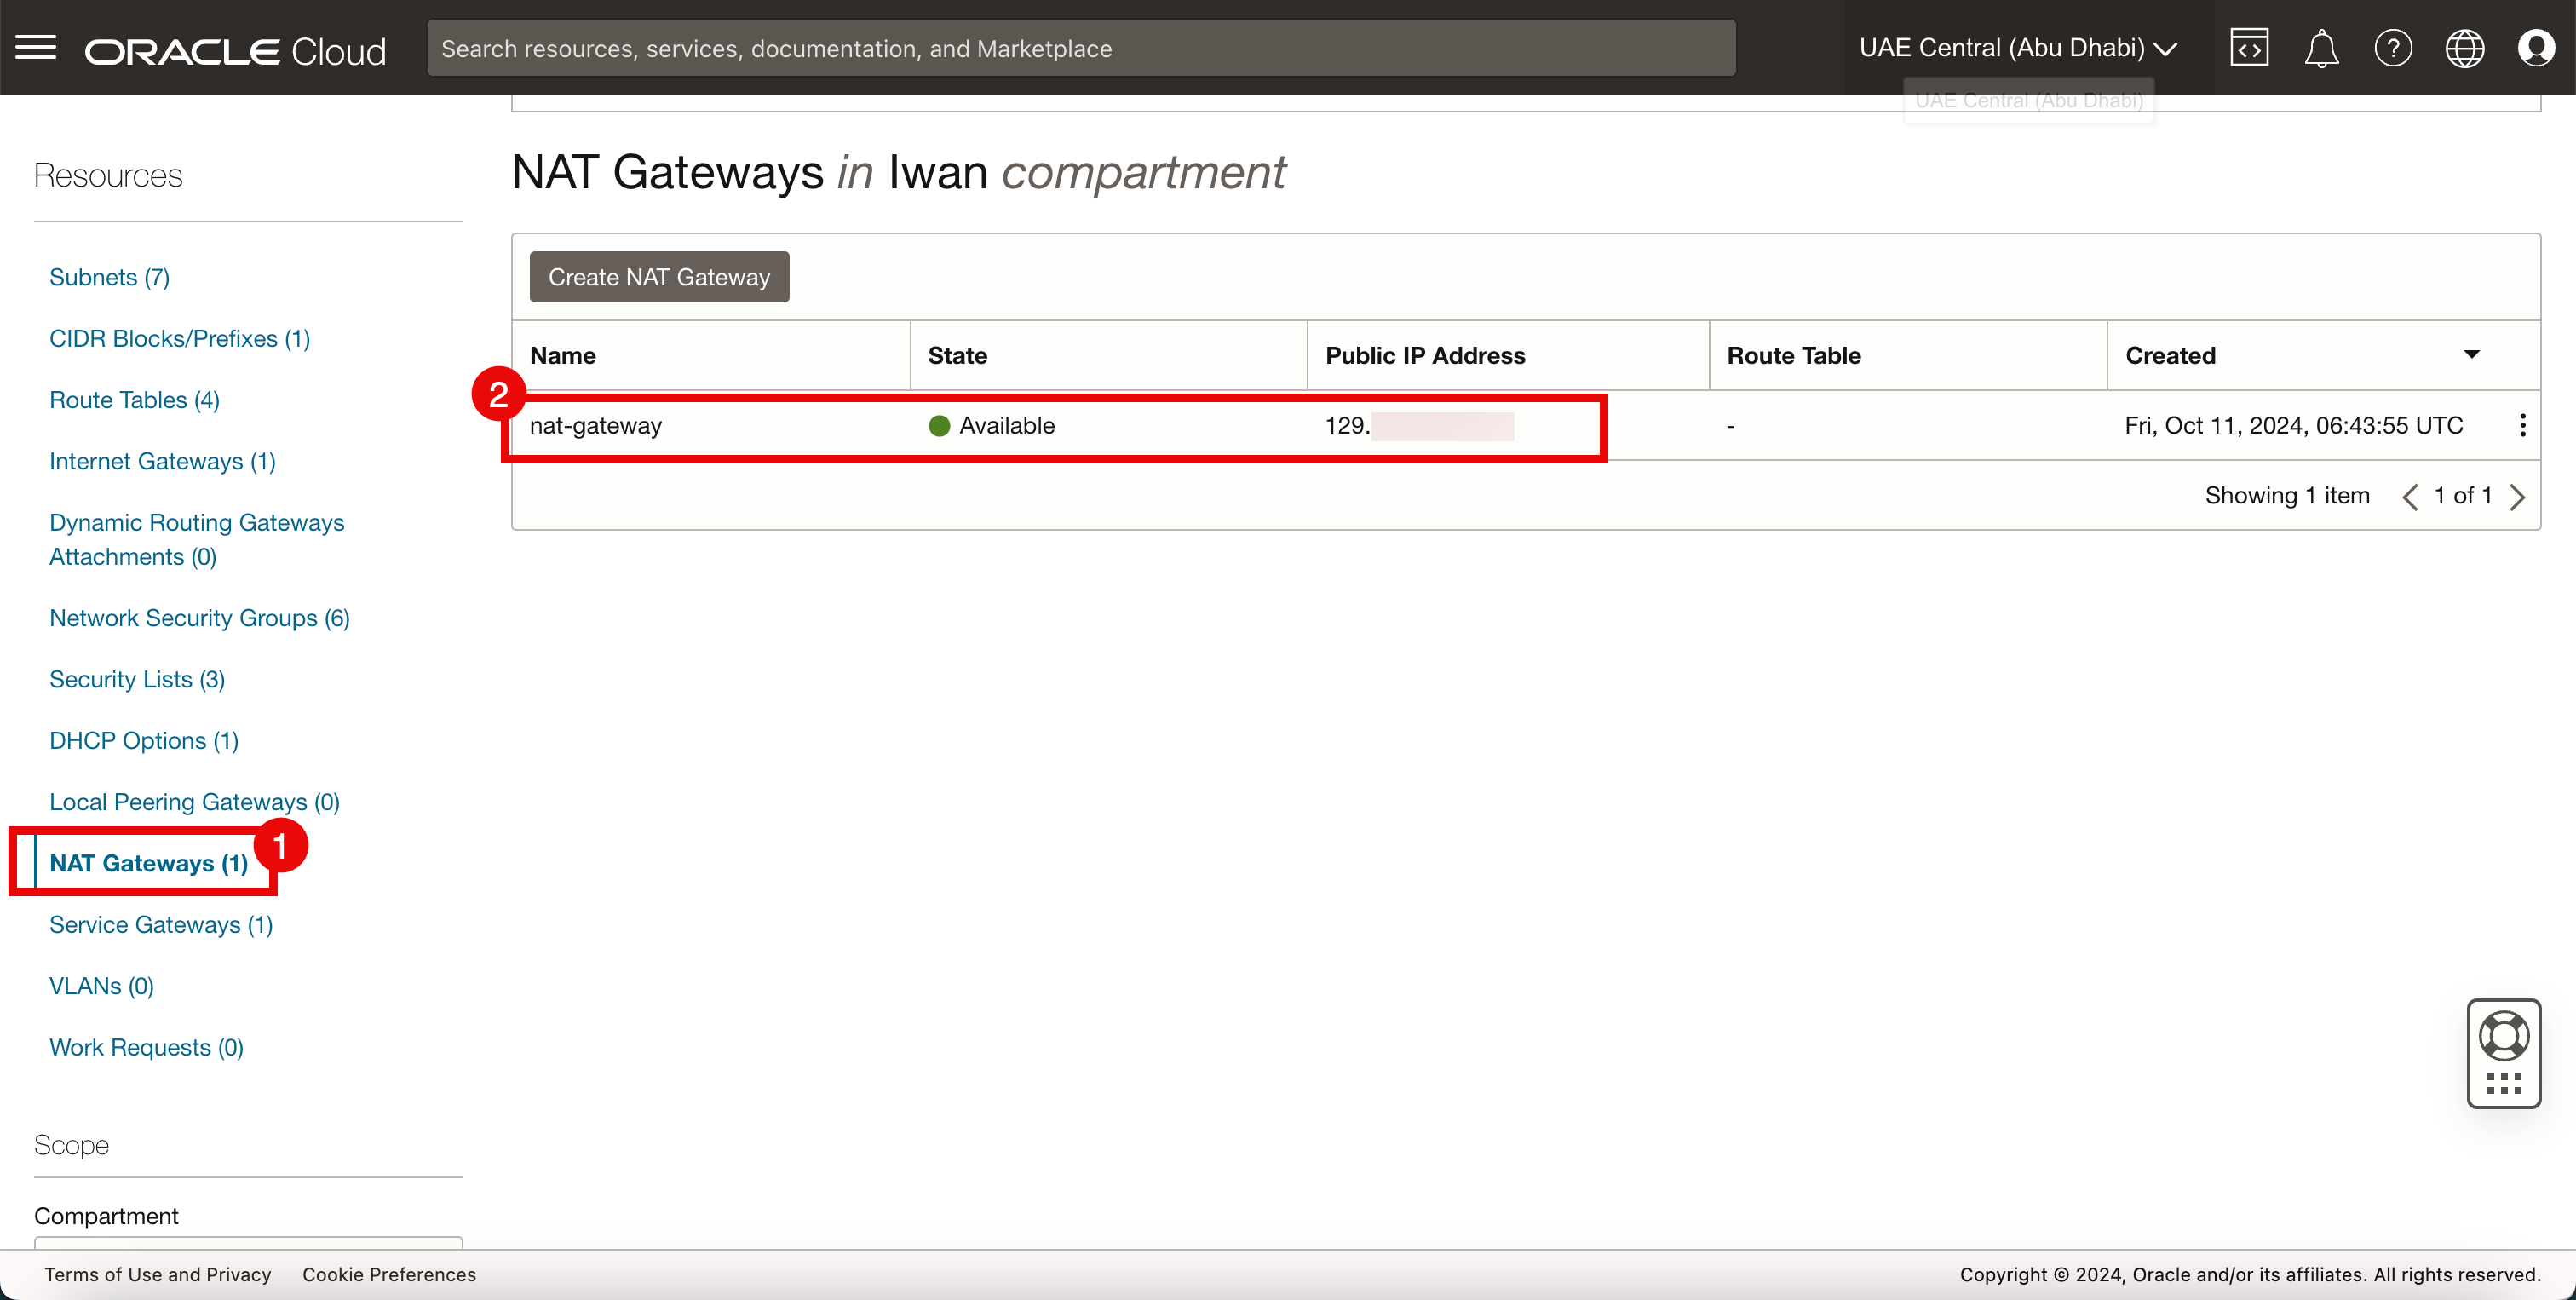Go to next page of results

coord(2517,496)
